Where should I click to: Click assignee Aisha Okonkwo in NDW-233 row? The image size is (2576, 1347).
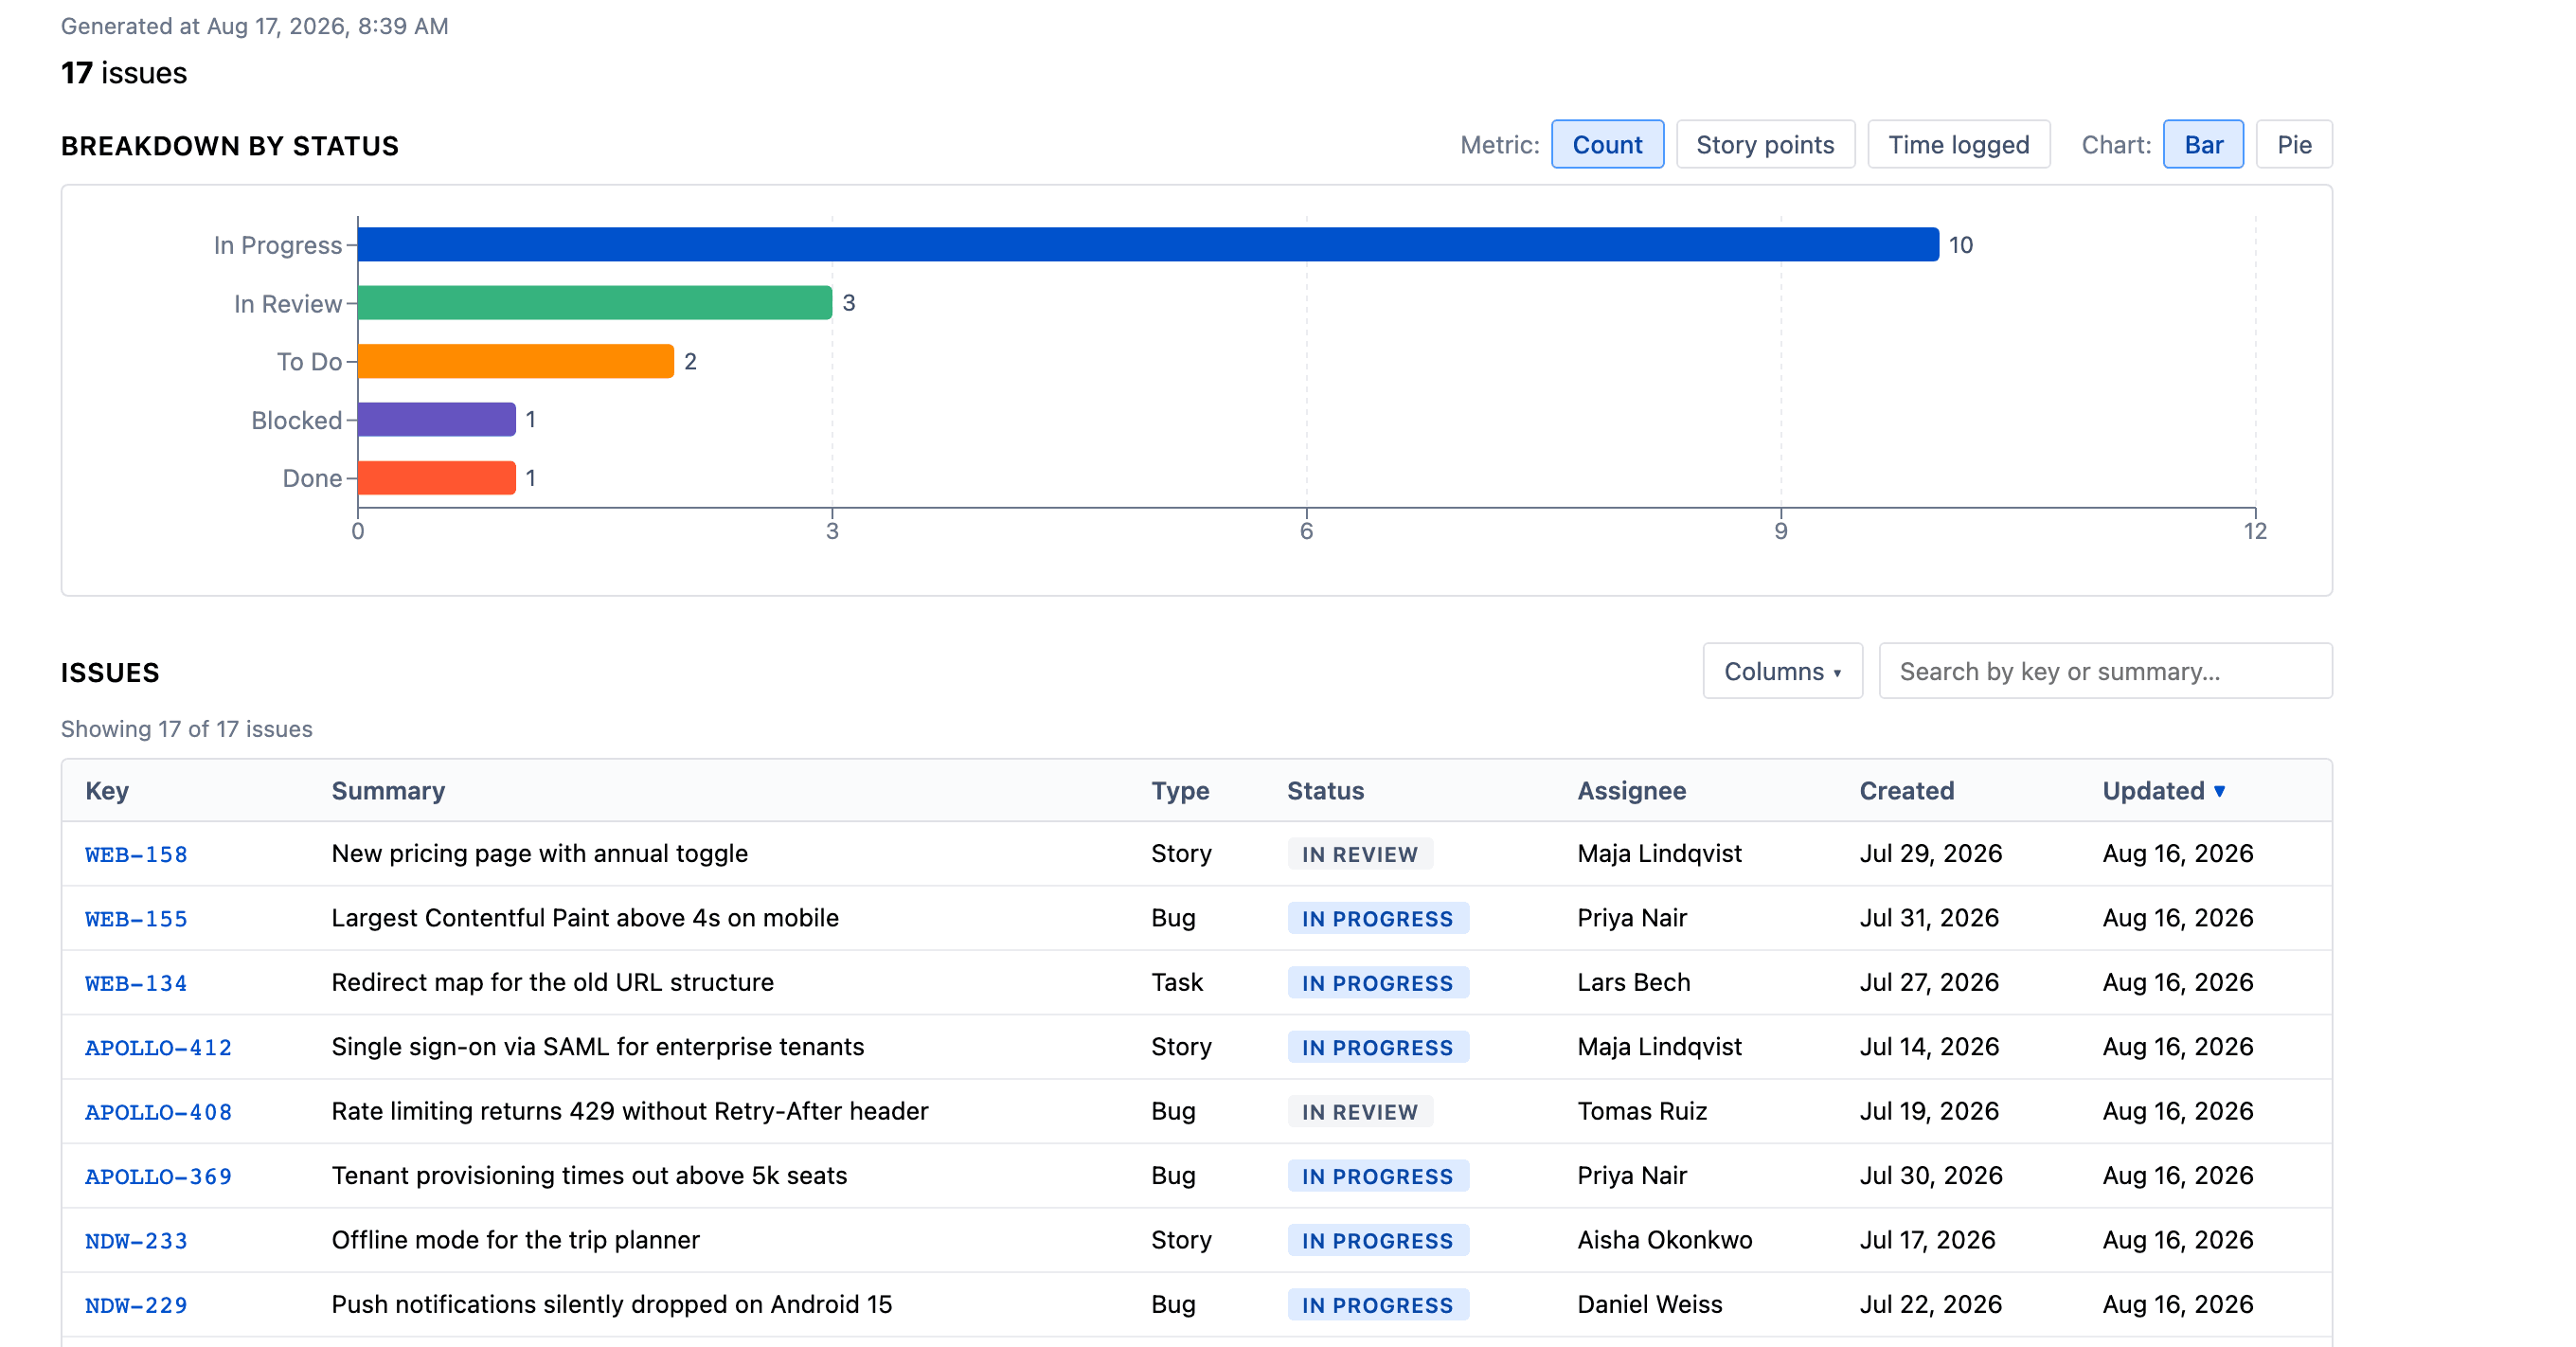pos(1665,1240)
